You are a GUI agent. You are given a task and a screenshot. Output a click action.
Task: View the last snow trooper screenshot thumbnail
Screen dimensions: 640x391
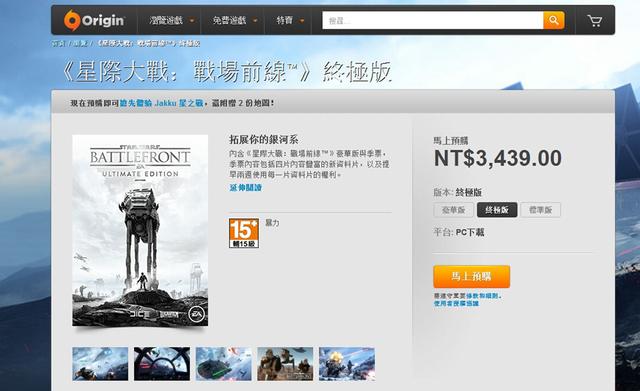pyautogui.click(x=347, y=364)
